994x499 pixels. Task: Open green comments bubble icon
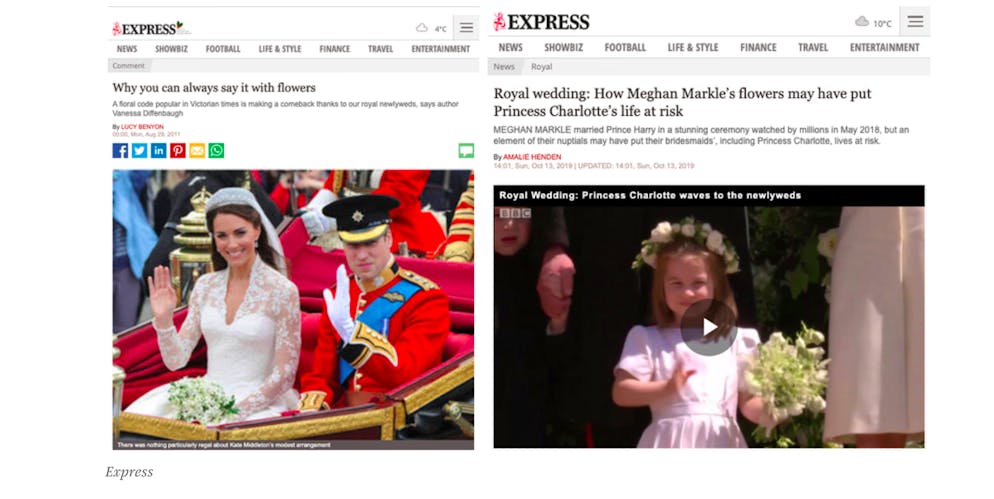pos(466,150)
